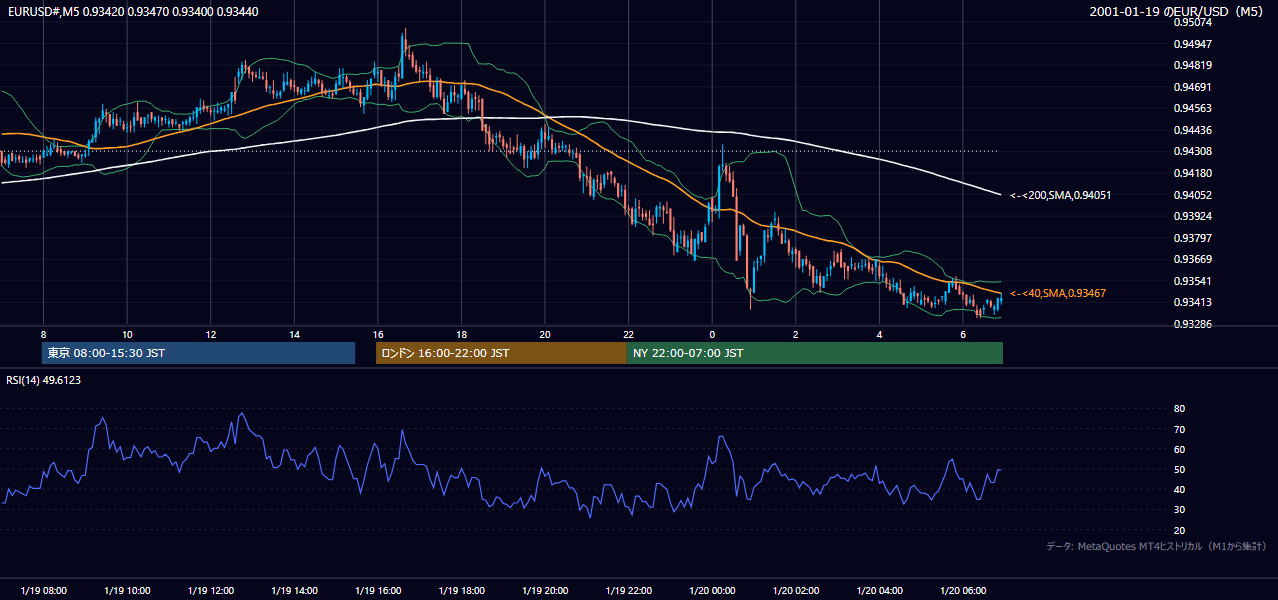Click hour tick 6 under price chart
The width and height of the screenshot is (1278, 600).
point(963,334)
